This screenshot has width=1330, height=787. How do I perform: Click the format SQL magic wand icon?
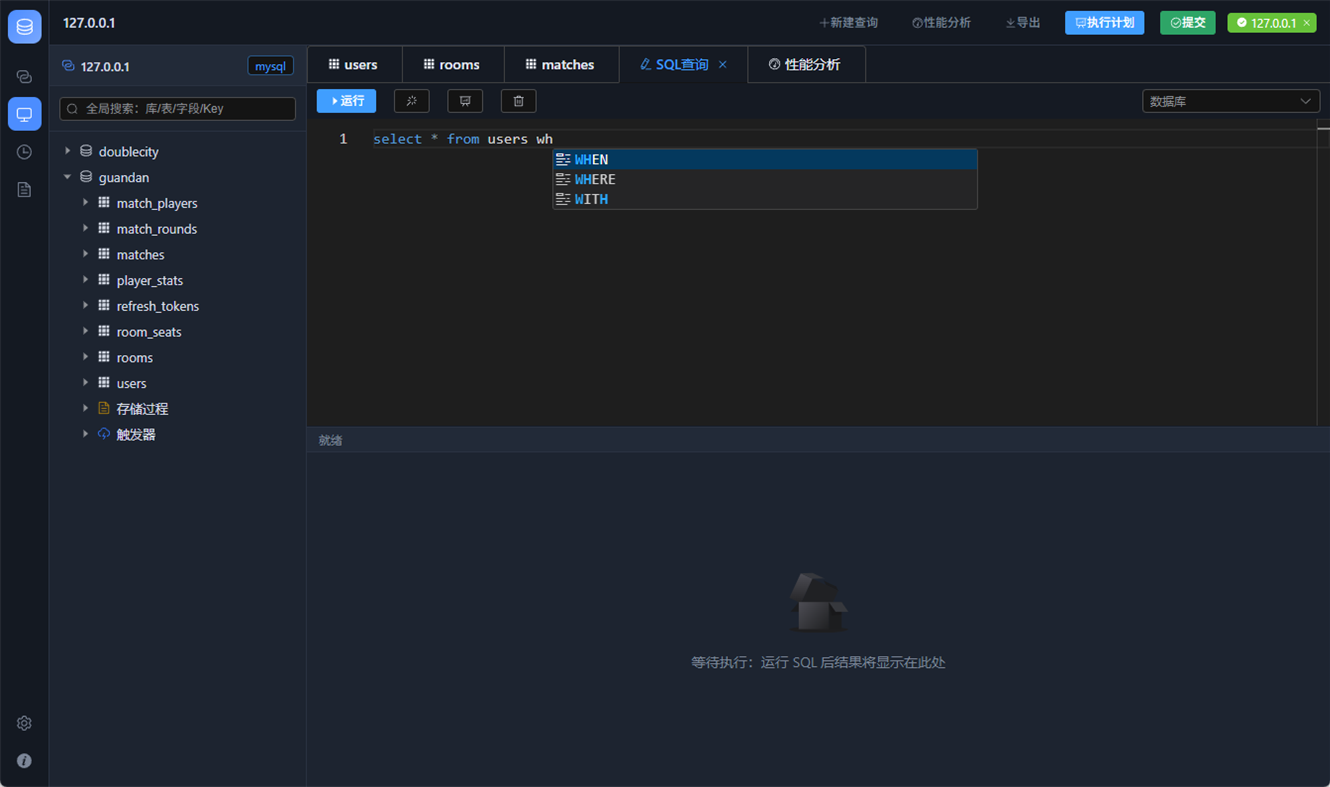pos(411,101)
